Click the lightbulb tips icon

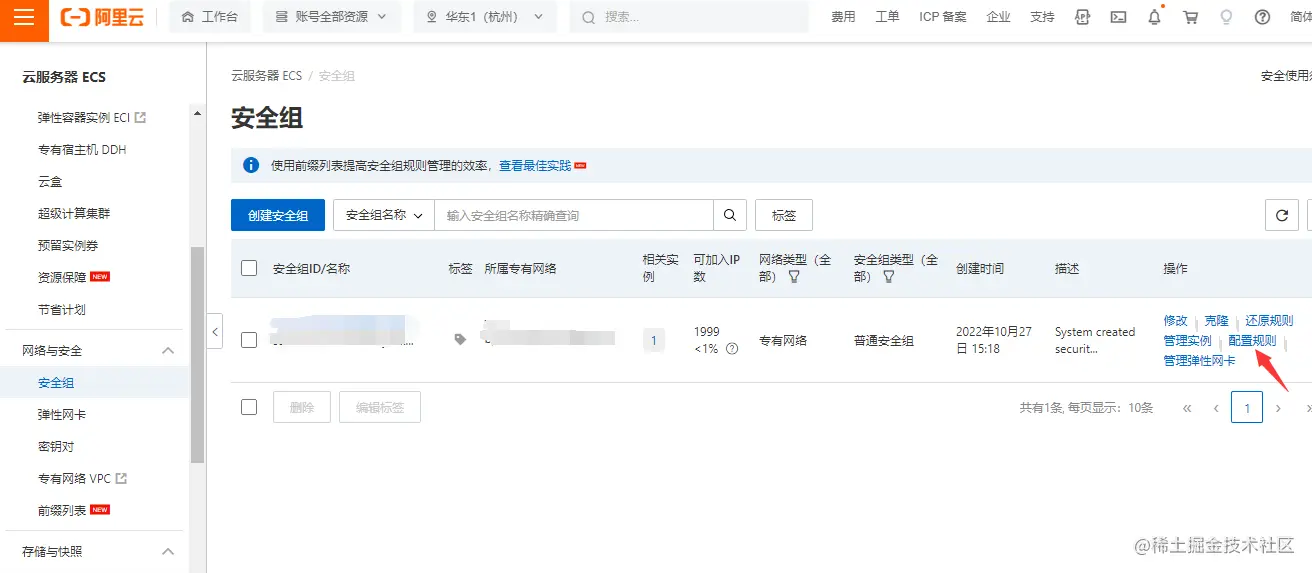click(1226, 17)
